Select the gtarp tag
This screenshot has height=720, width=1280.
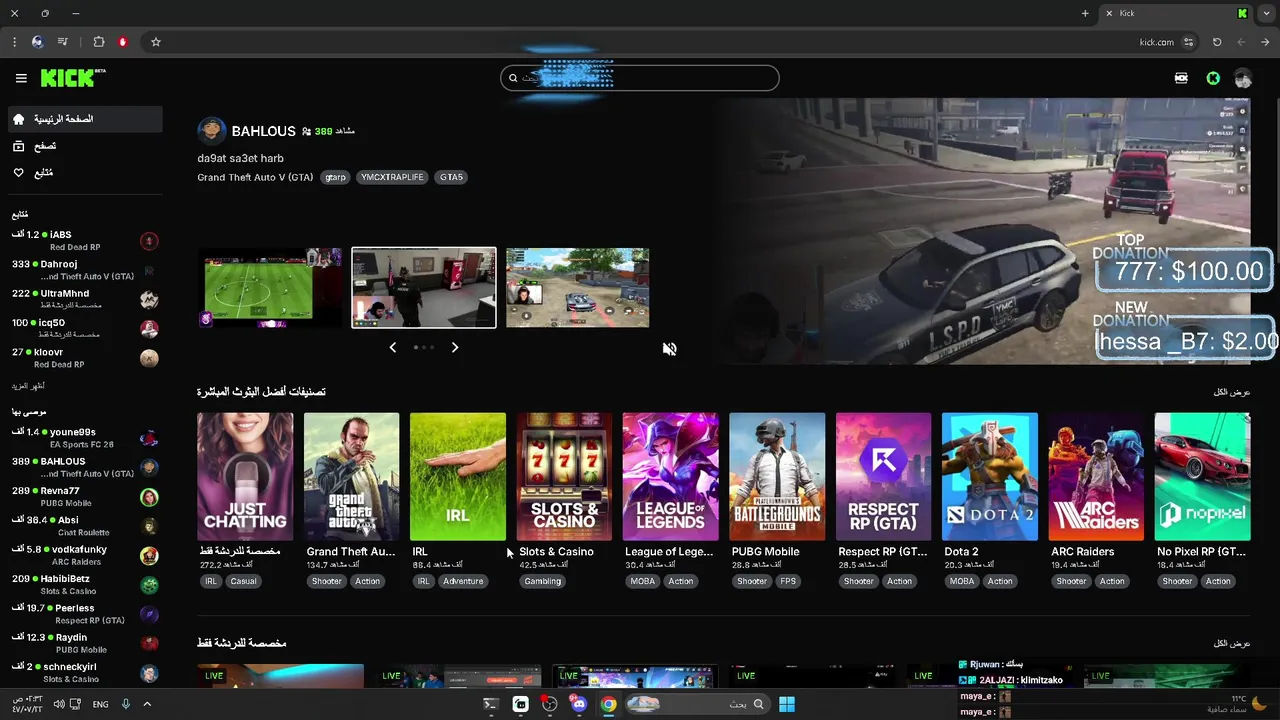[x=335, y=177]
